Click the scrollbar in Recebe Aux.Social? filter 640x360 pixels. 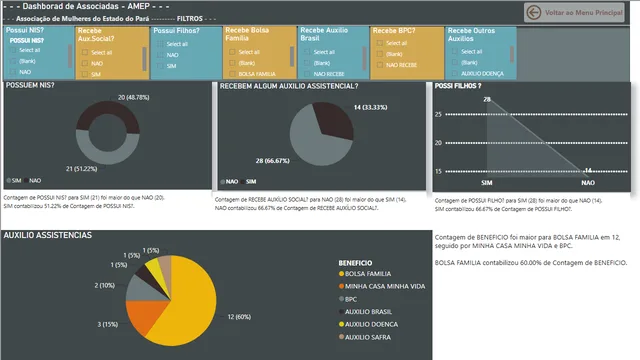tap(144, 58)
